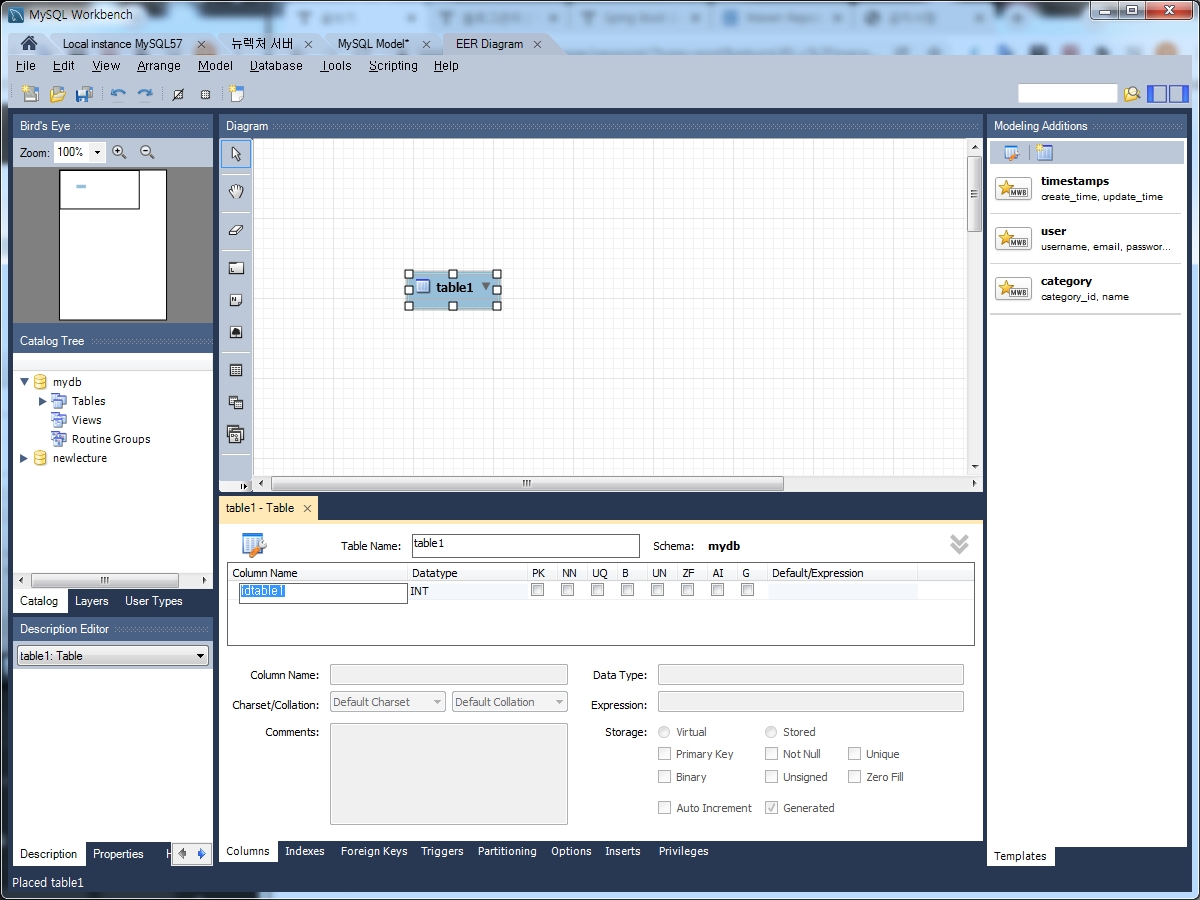Viewport: 1200px width, 900px height.
Task: Select the Stored storage radio button
Action: click(772, 732)
